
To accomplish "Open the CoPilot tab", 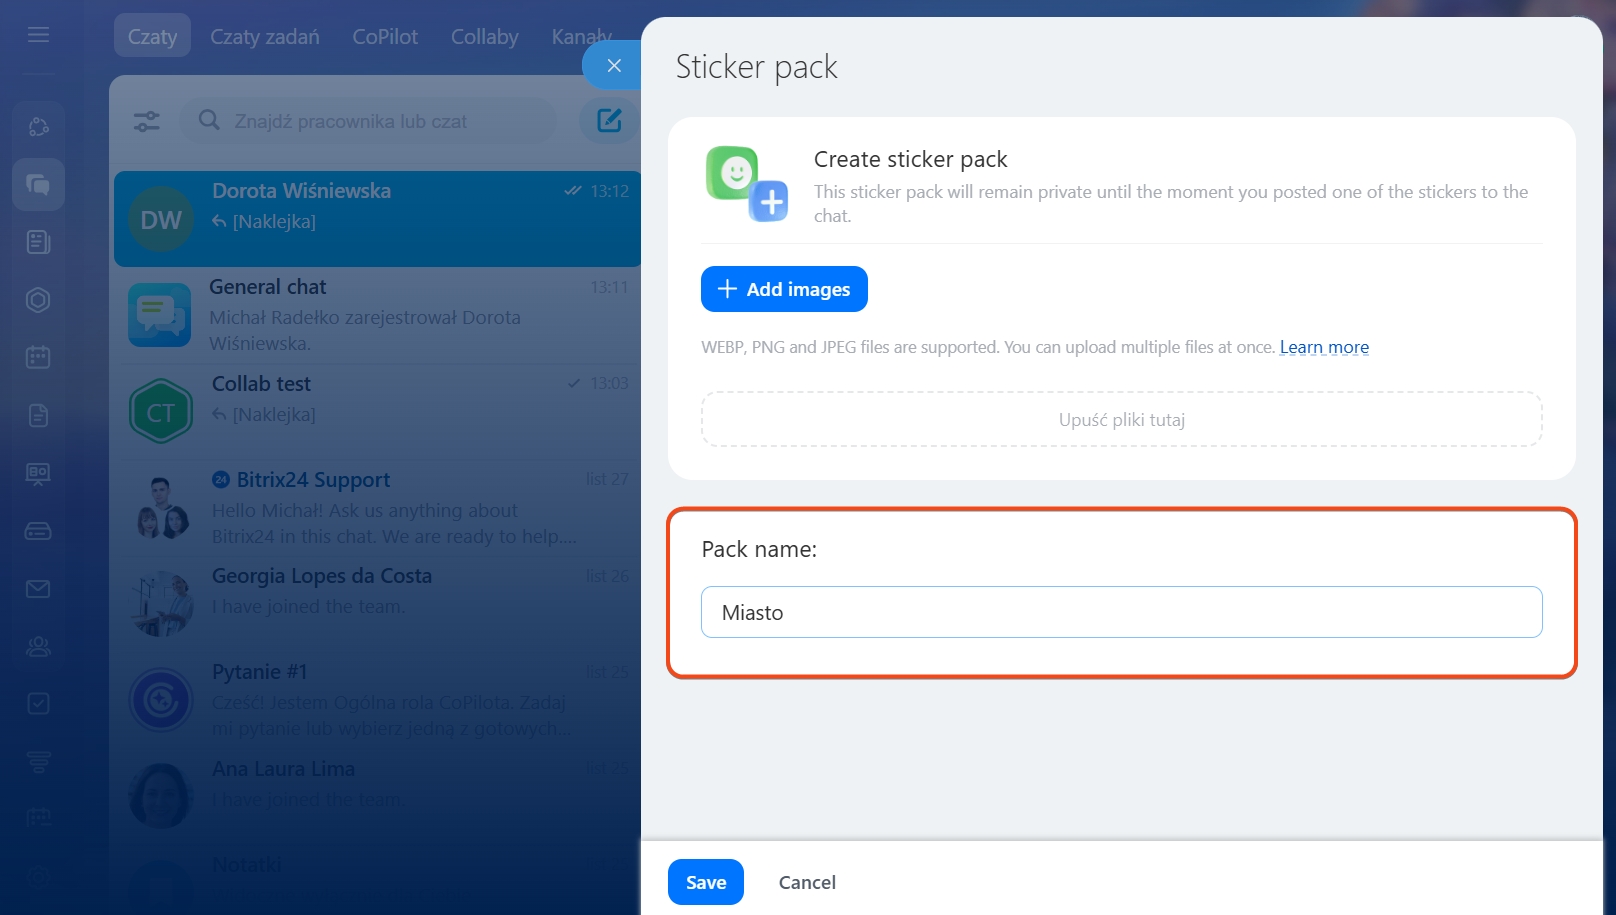I will coord(385,37).
